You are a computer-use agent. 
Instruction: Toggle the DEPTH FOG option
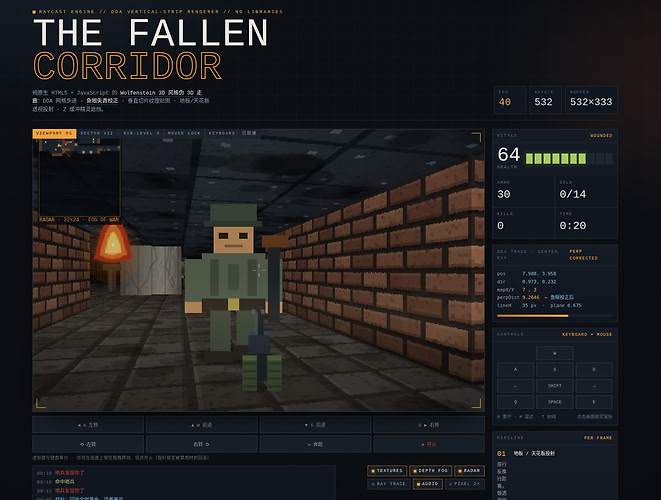(x=430, y=470)
